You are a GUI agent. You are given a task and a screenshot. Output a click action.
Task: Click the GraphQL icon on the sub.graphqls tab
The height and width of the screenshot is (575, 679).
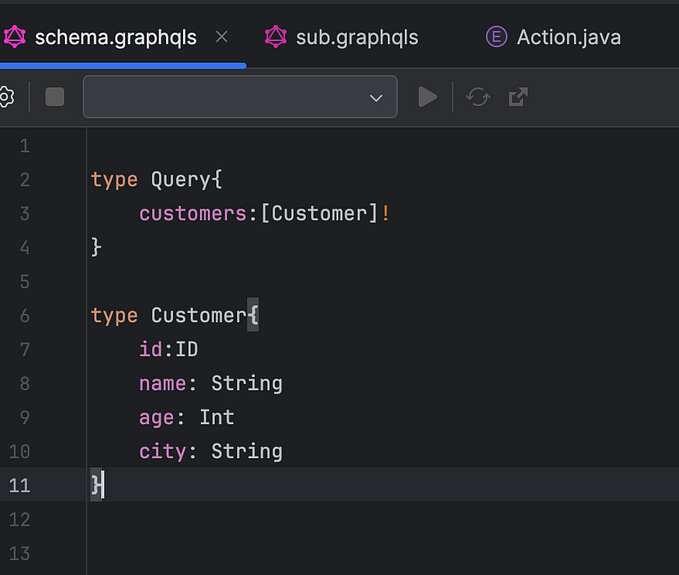276,37
